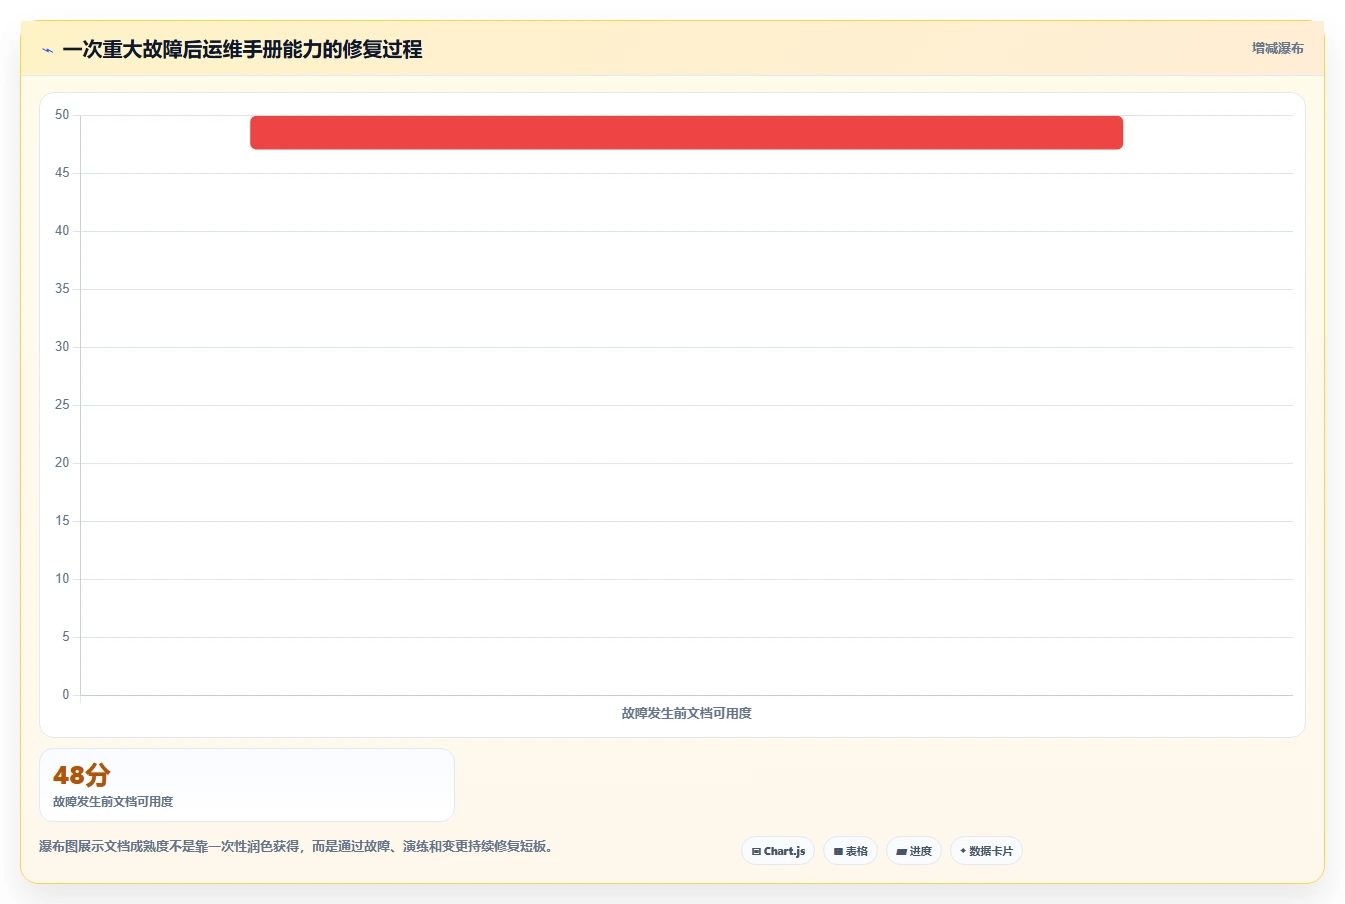1345x904 pixels.
Task: Click the 数据卡片 tag chip
Action: pyautogui.click(x=986, y=851)
